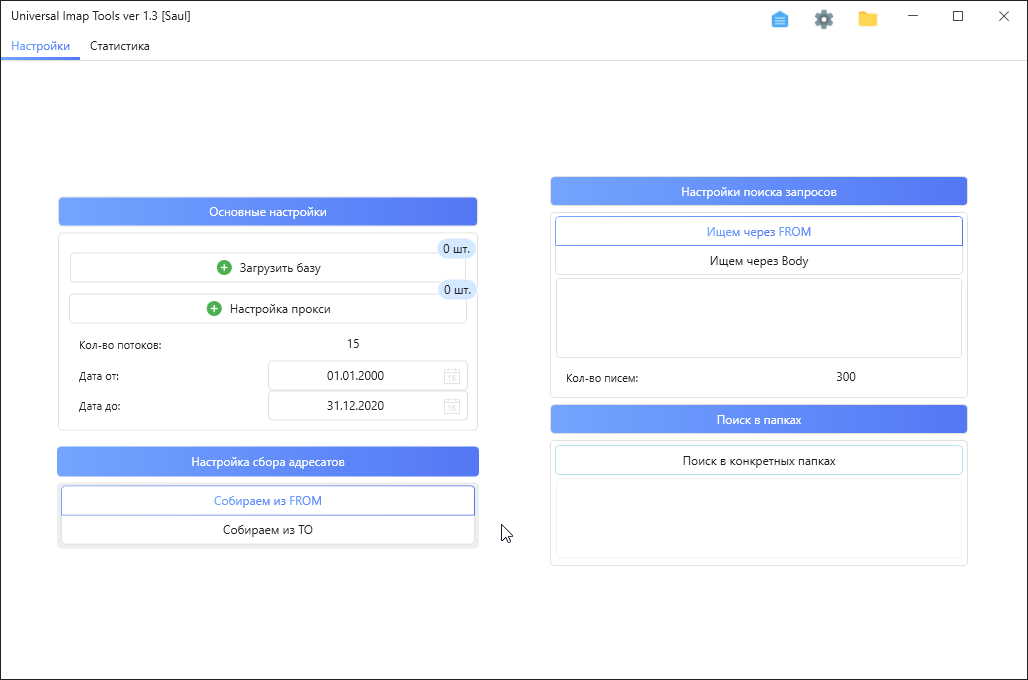This screenshot has width=1028, height=680.
Task: Open settings via the gear icon
Action: pyautogui.click(x=824, y=19)
